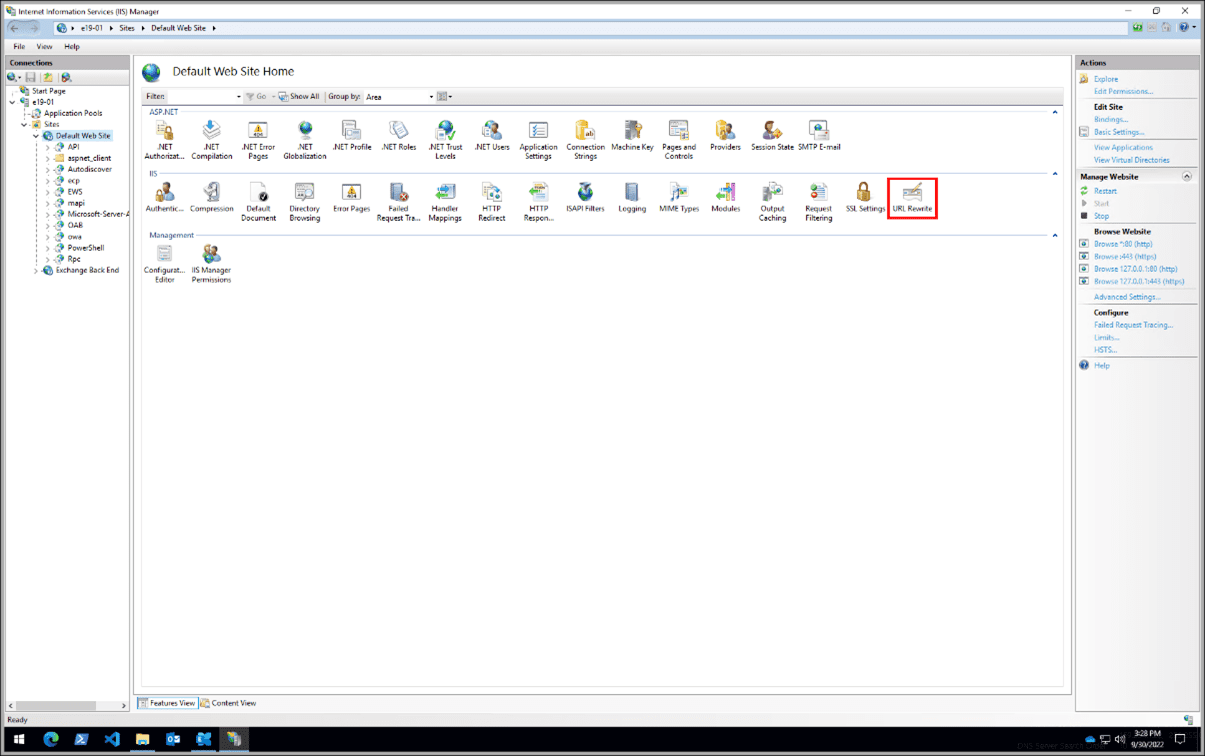This screenshot has height=756, width=1205.
Task: Open MIME Types feature
Action: [x=678, y=198]
